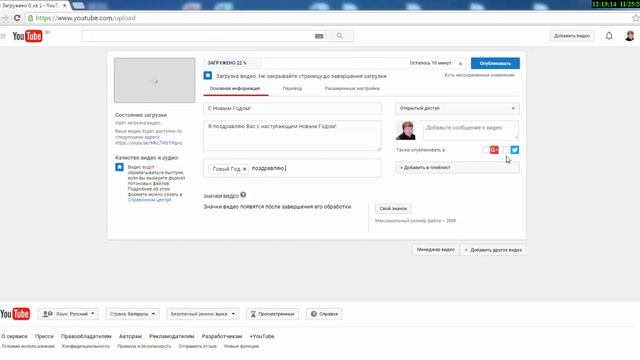The height and width of the screenshot is (360, 640).
Task: Click help icon next to Значки видео
Action: 243,195
